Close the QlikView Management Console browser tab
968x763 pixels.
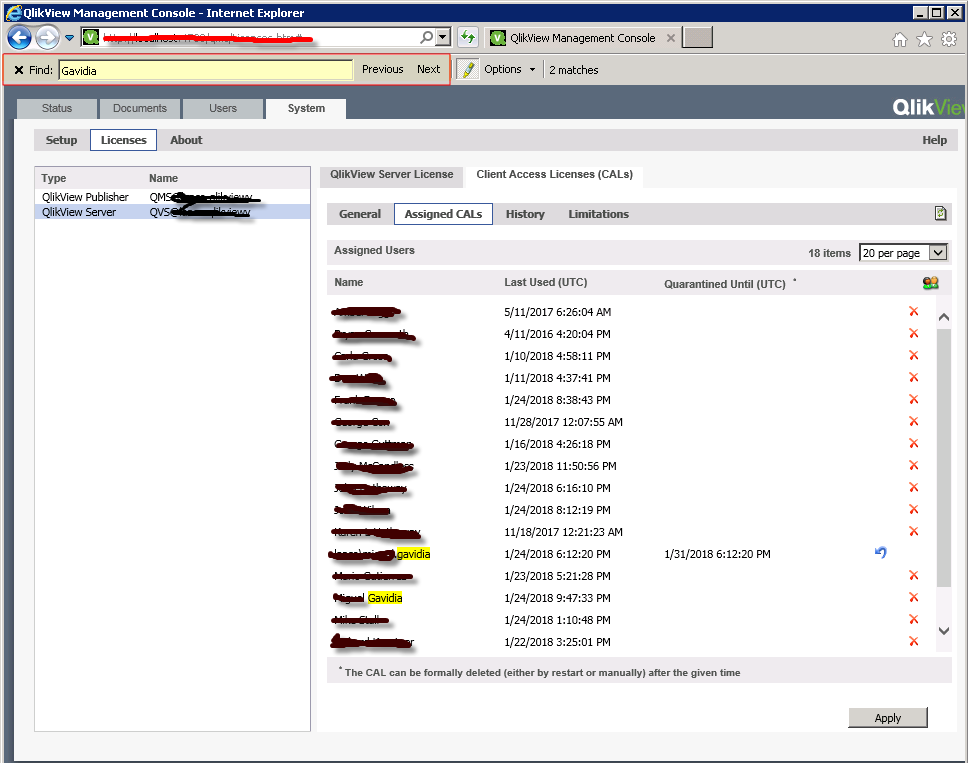[671, 38]
